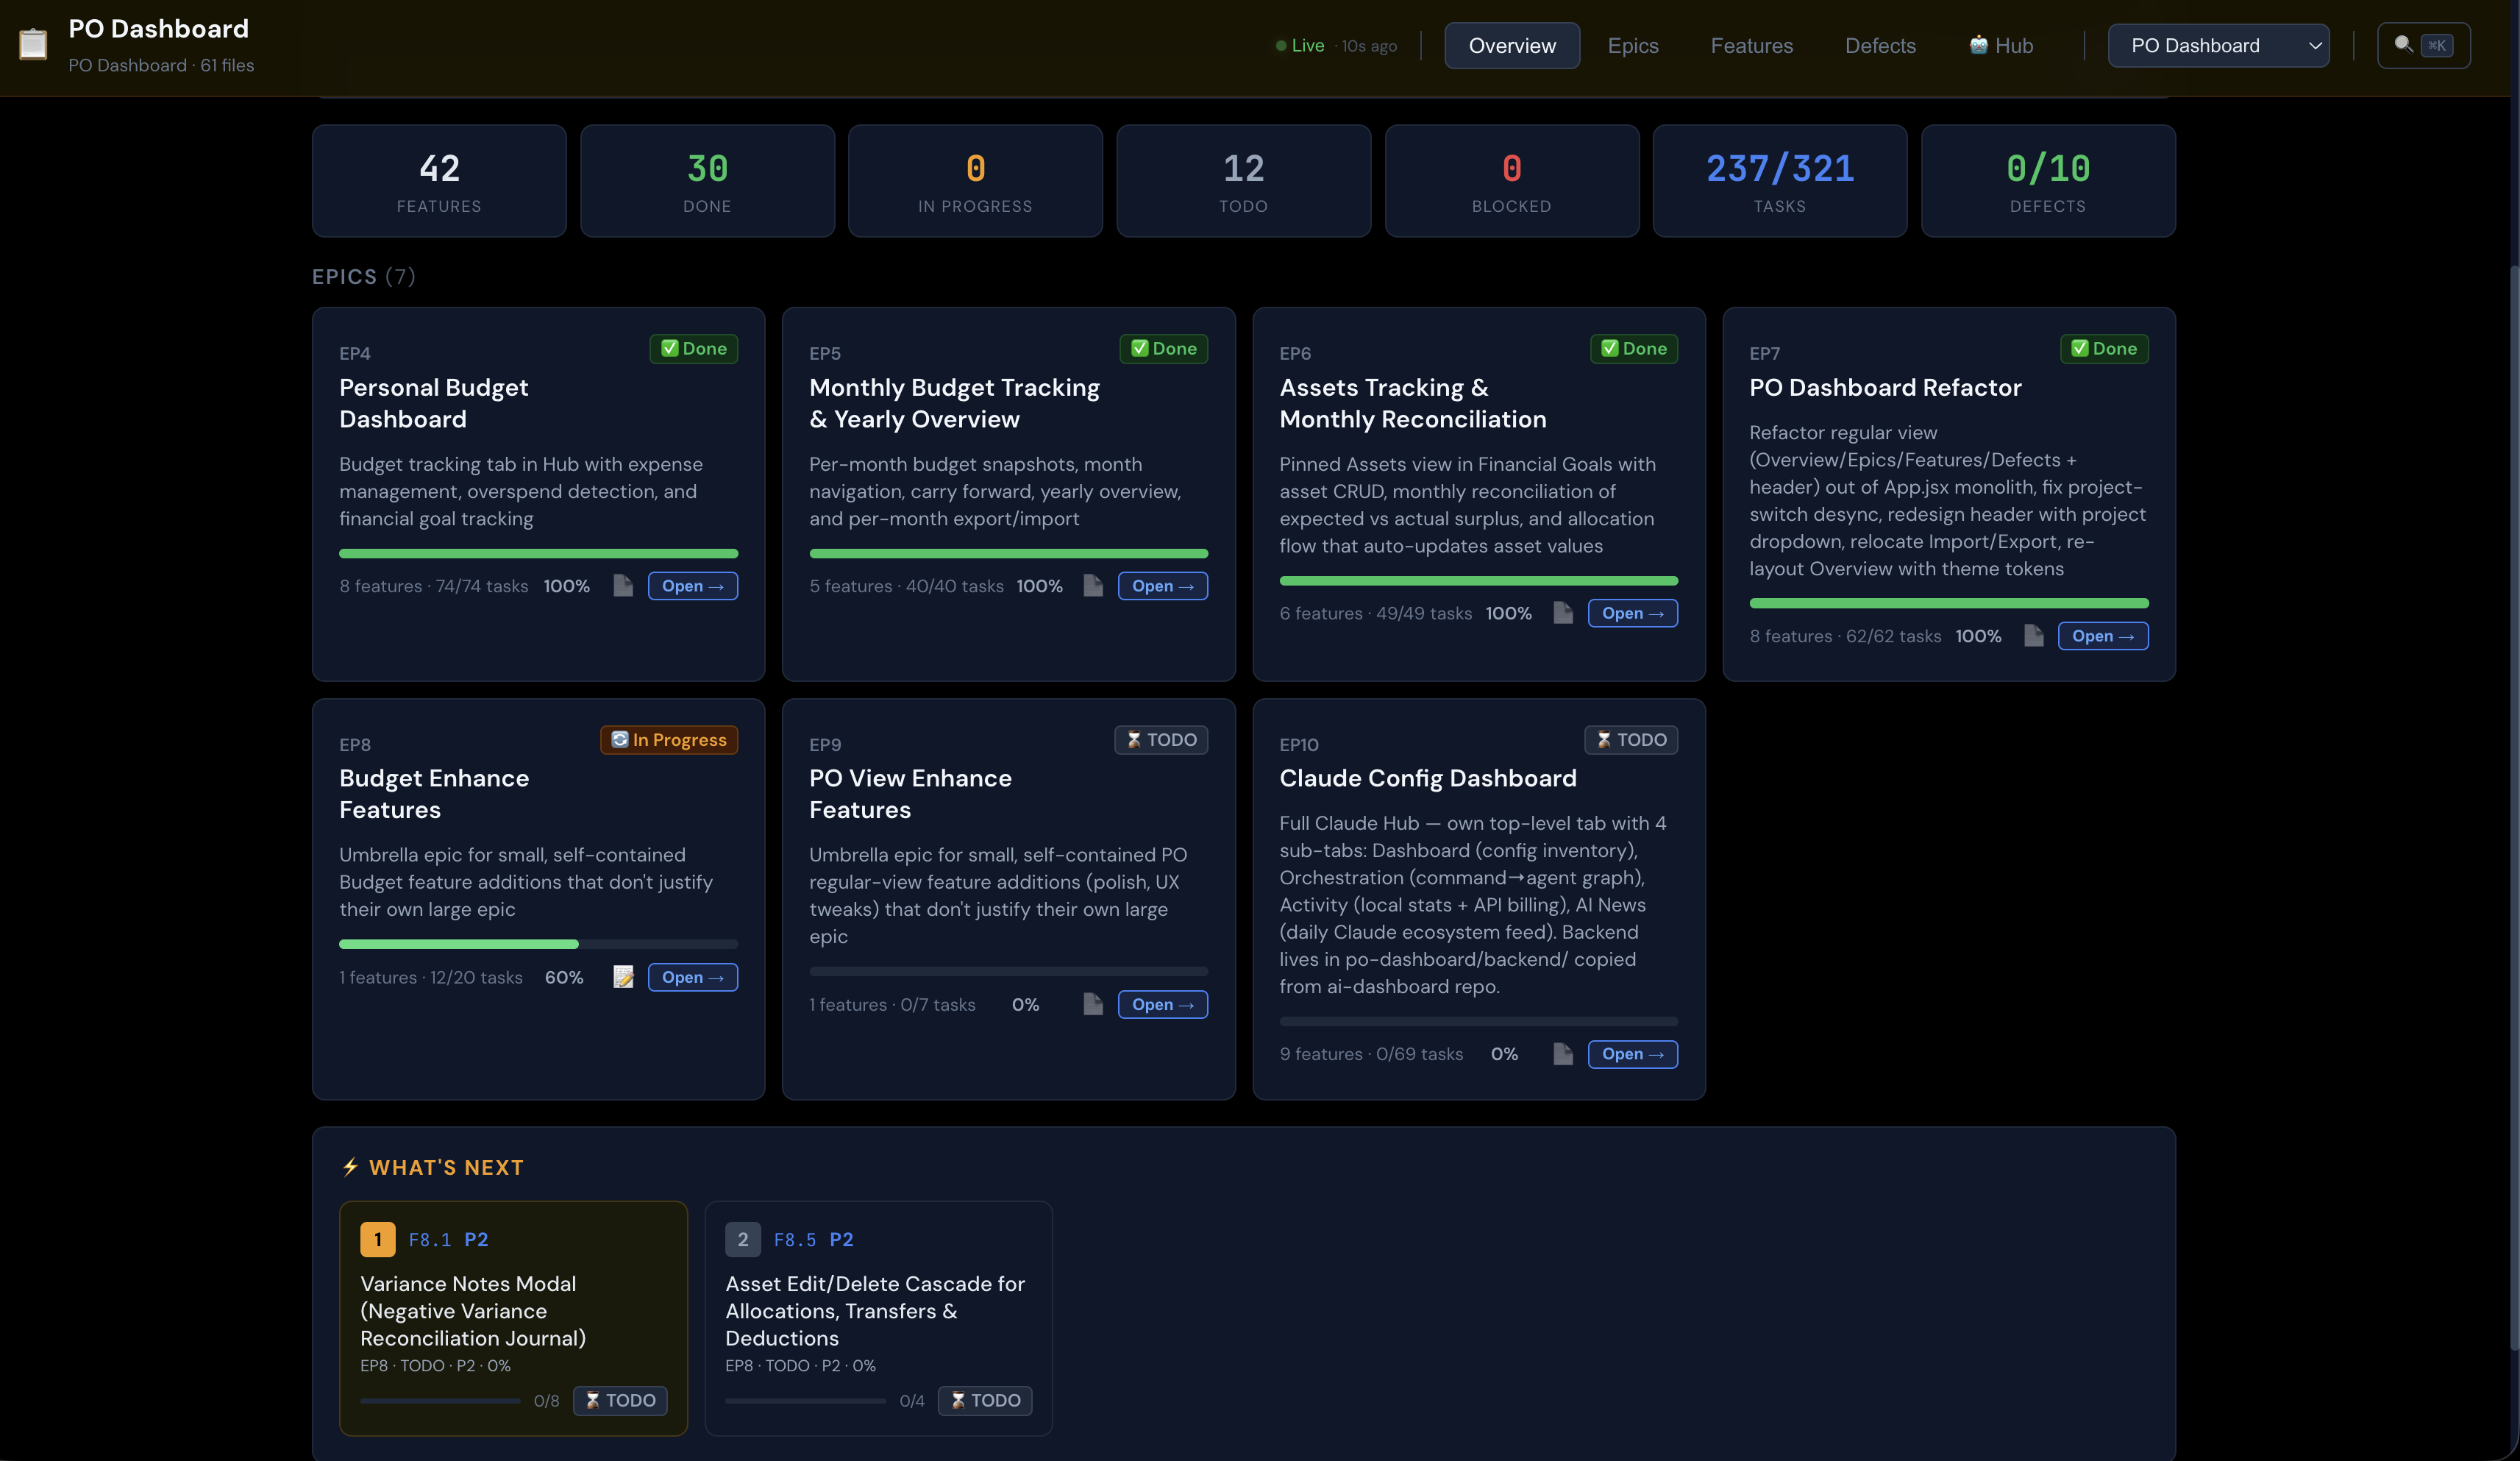Click the F8.5 feature ID
The height and width of the screenshot is (1461, 2520).
click(x=794, y=1239)
